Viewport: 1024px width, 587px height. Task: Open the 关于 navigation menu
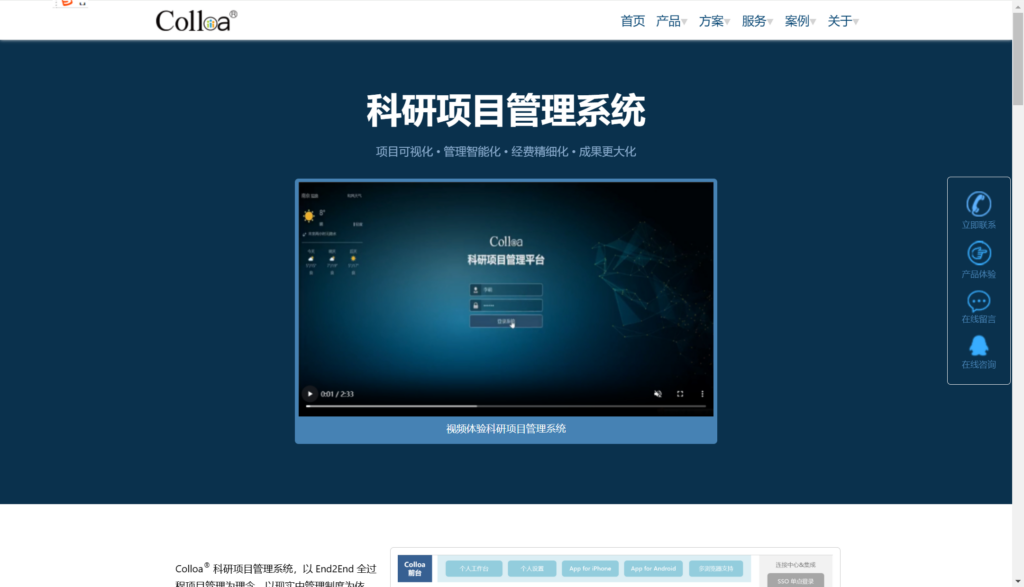pyautogui.click(x=840, y=21)
